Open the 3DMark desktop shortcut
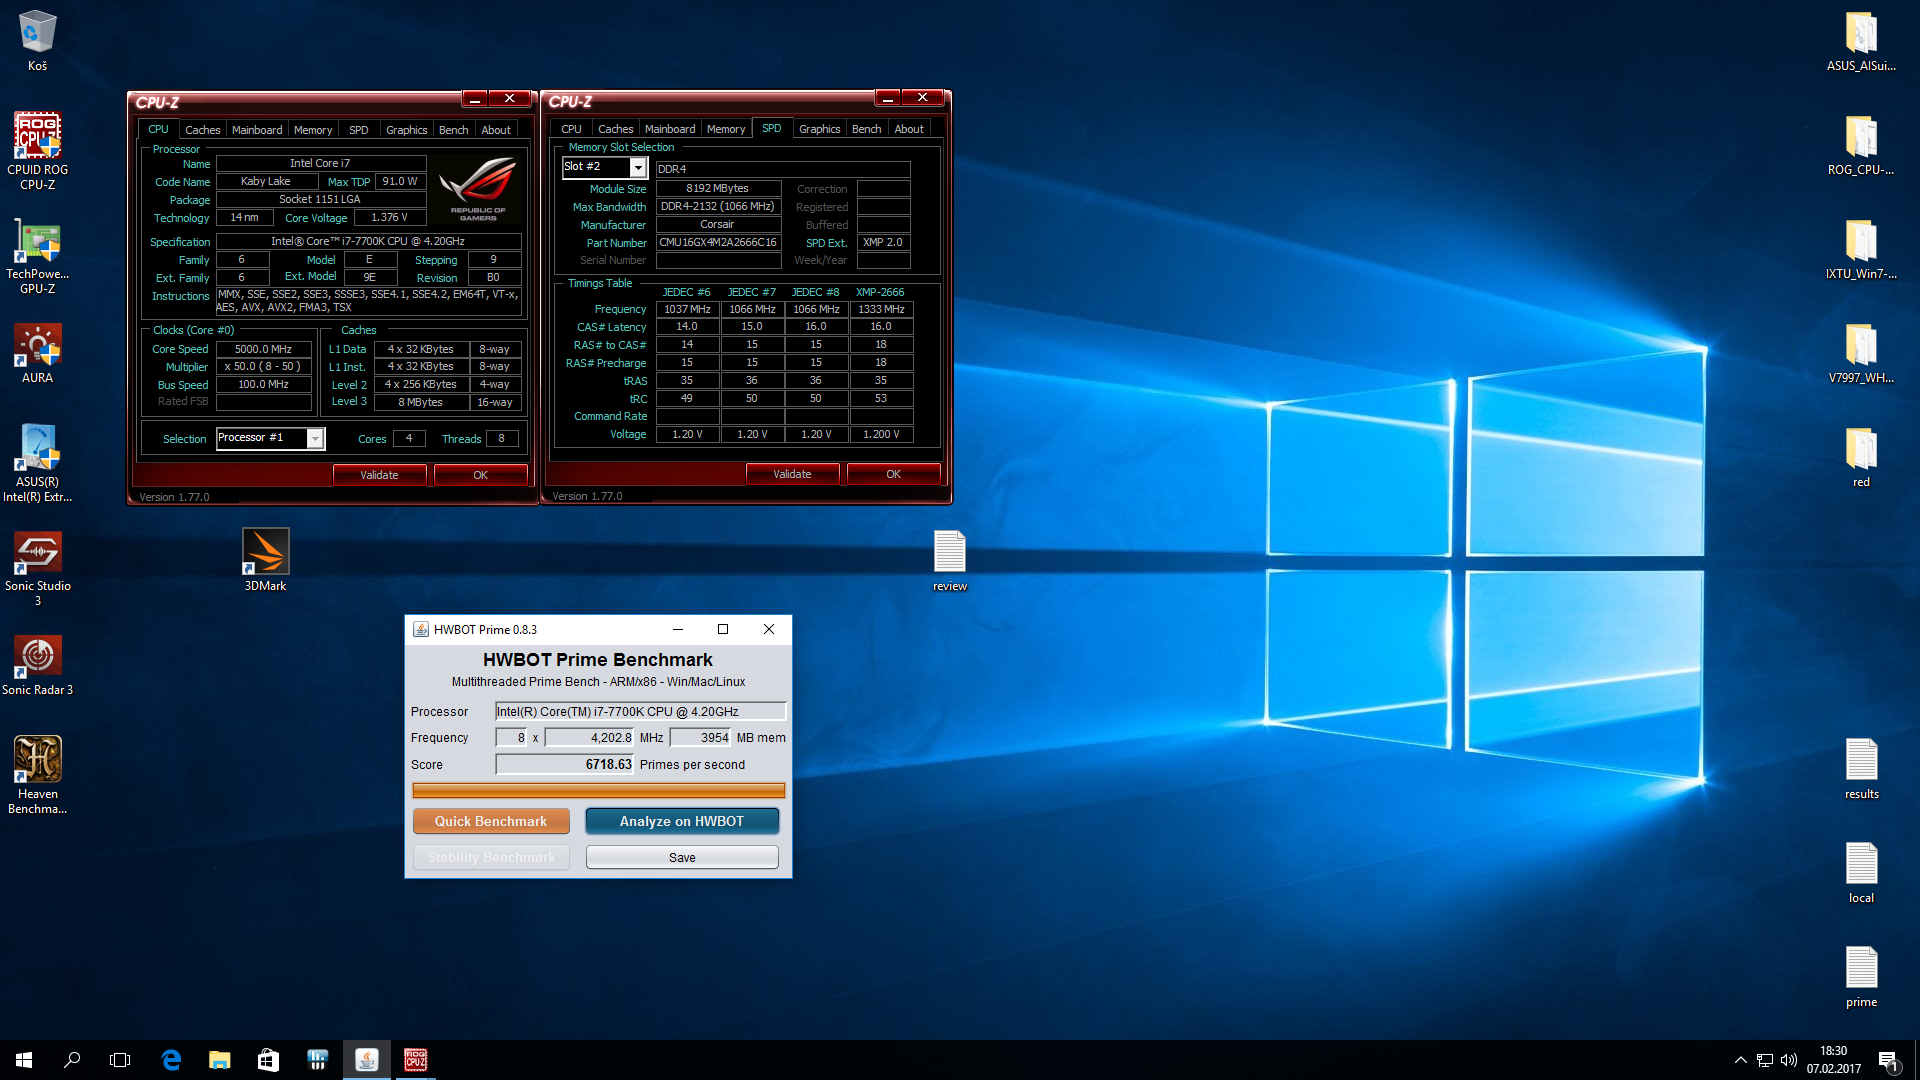This screenshot has width=1920, height=1080. (x=265, y=560)
